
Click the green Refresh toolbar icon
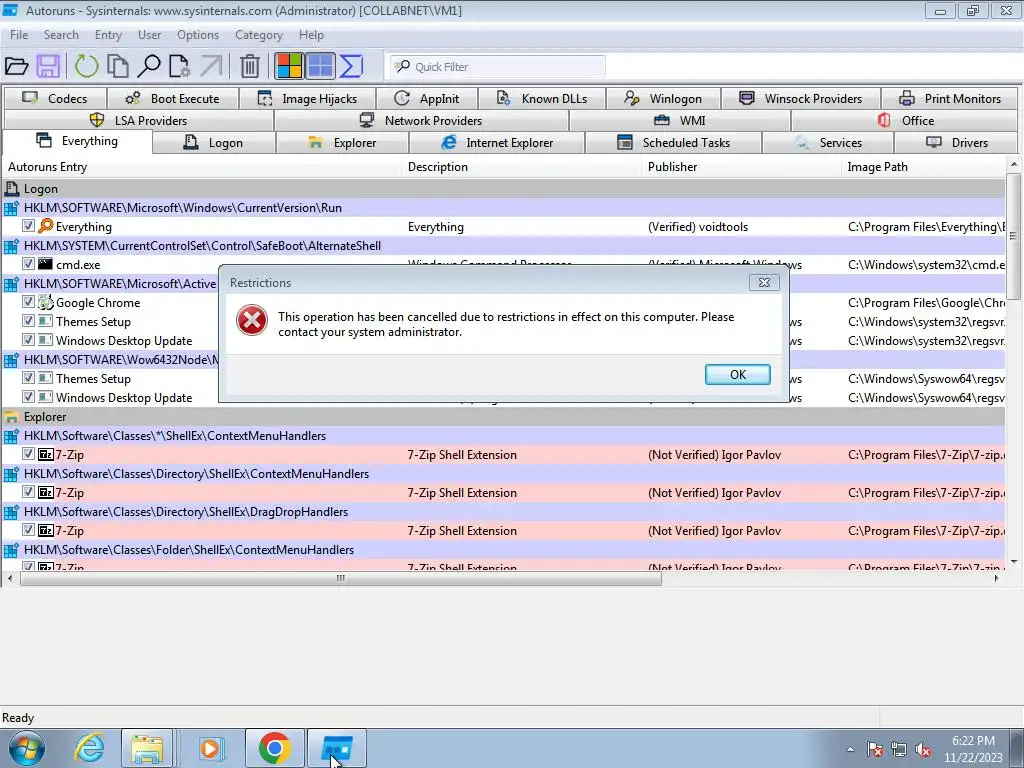tap(86, 66)
